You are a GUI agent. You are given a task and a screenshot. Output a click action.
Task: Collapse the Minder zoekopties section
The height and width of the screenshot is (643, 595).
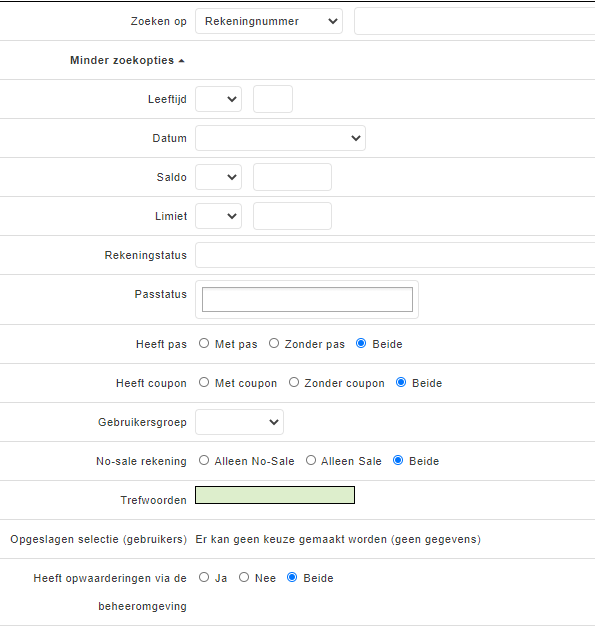127,60
